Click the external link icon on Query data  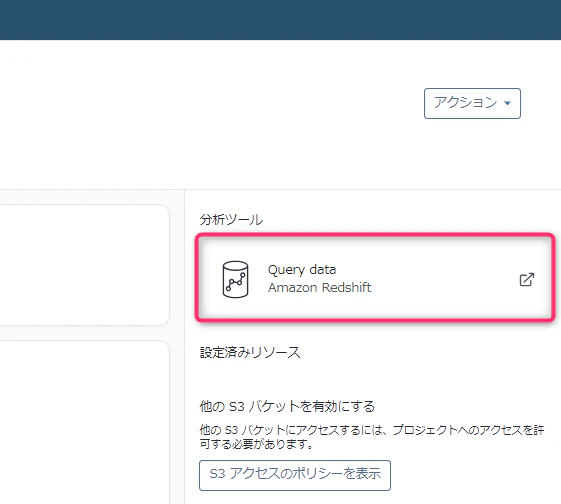[527, 280]
